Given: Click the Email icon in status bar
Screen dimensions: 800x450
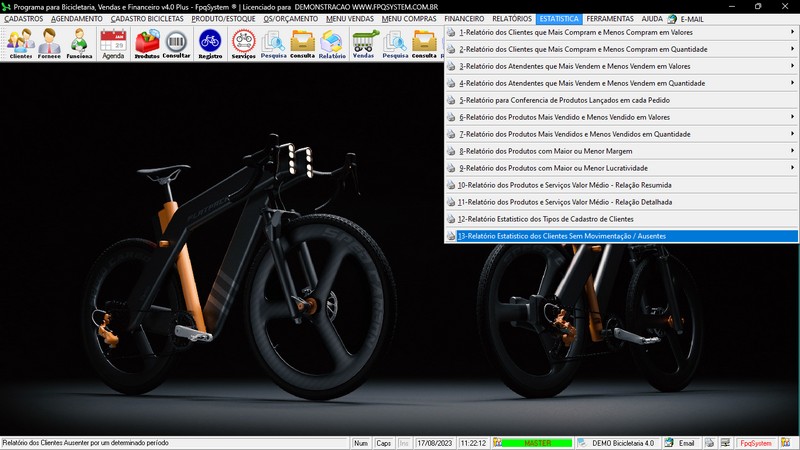Looking at the screenshot, I should [680, 443].
